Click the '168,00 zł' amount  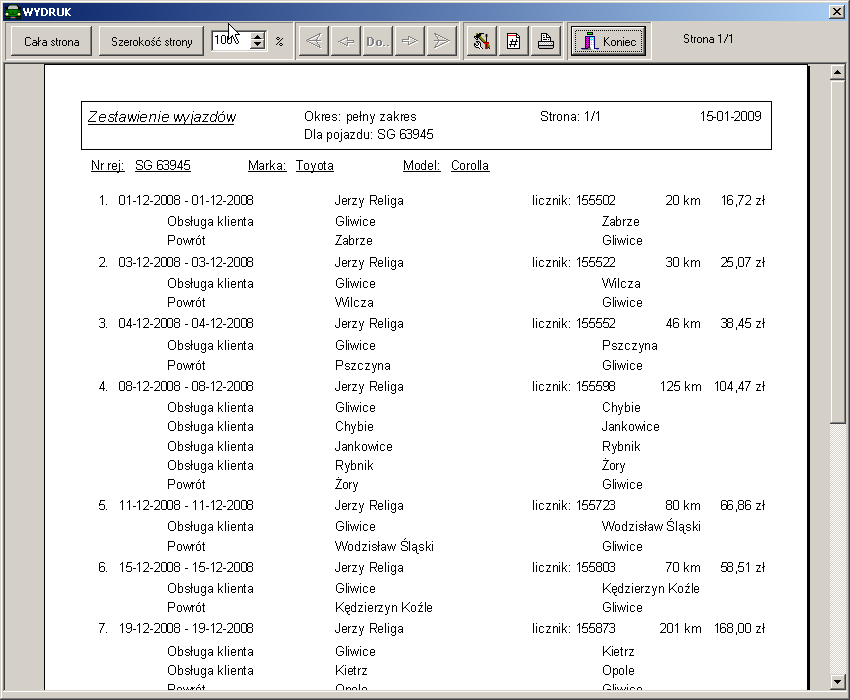[x=739, y=628]
